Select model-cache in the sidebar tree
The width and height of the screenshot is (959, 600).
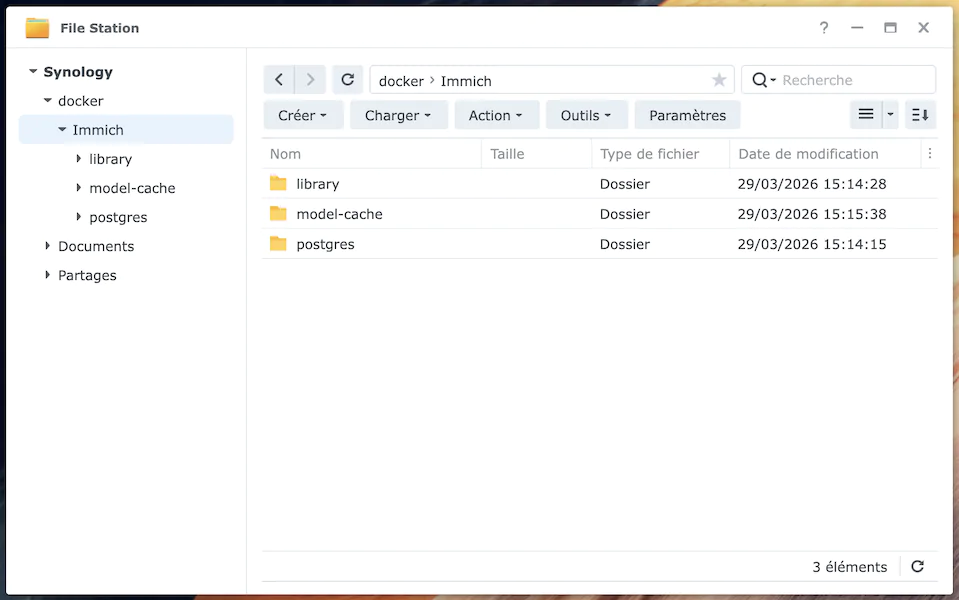[132, 188]
